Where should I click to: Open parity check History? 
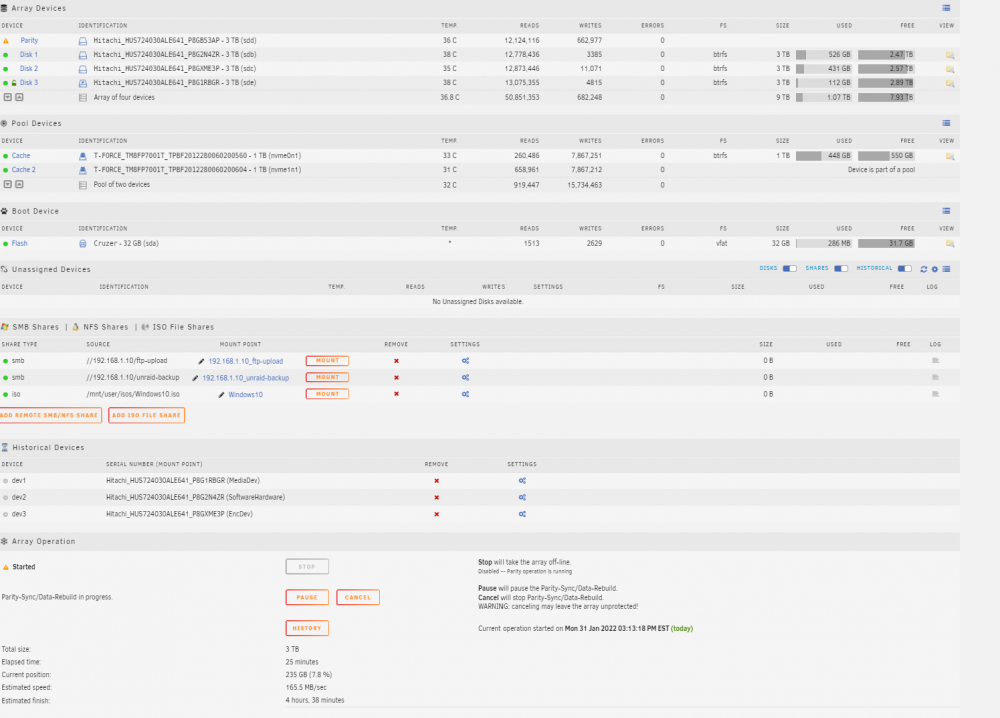[x=307, y=628]
